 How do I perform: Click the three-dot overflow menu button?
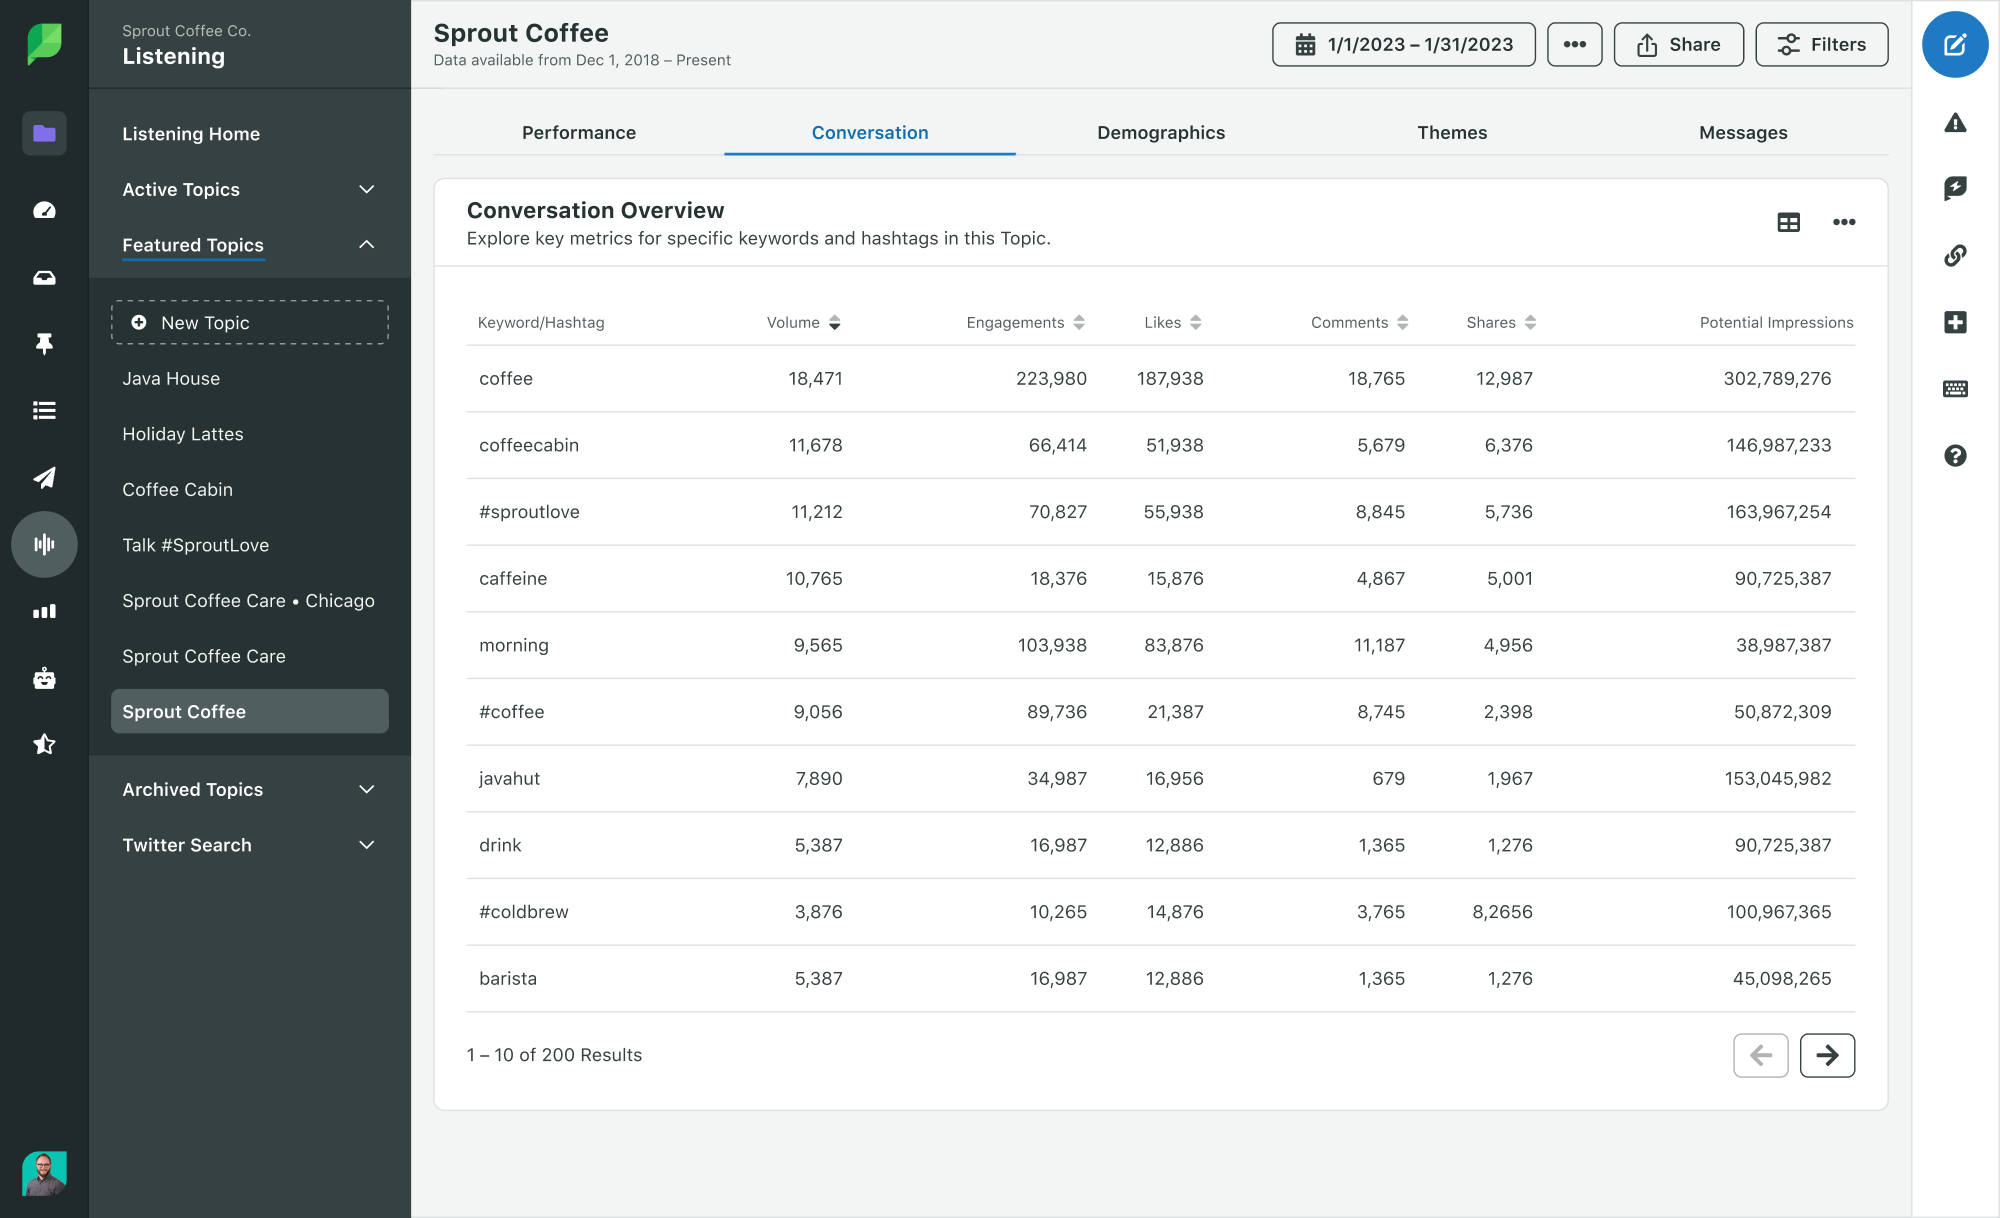pos(1574,44)
